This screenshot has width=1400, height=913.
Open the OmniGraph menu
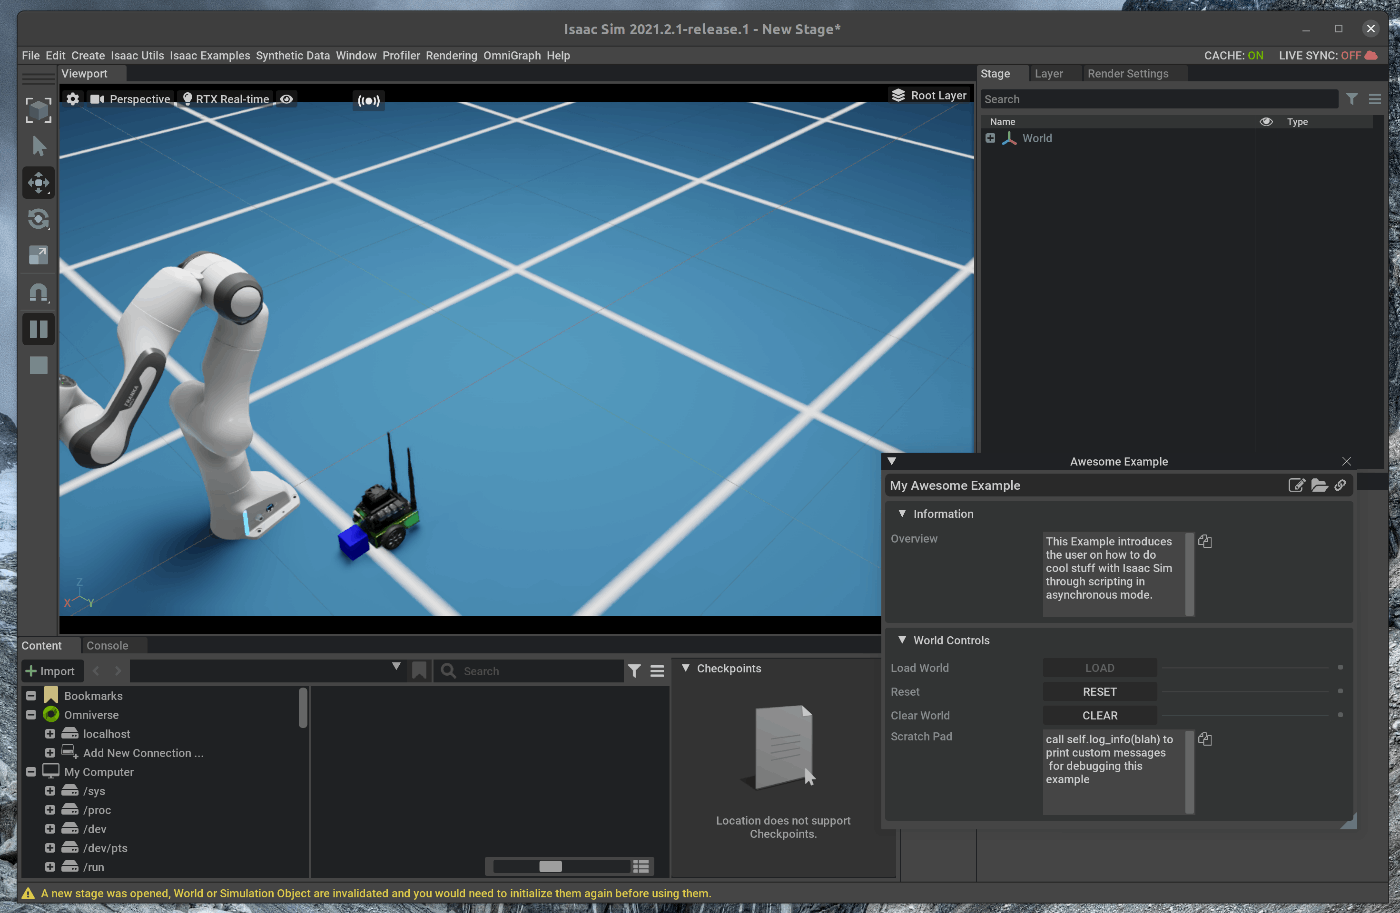(x=512, y=56)
